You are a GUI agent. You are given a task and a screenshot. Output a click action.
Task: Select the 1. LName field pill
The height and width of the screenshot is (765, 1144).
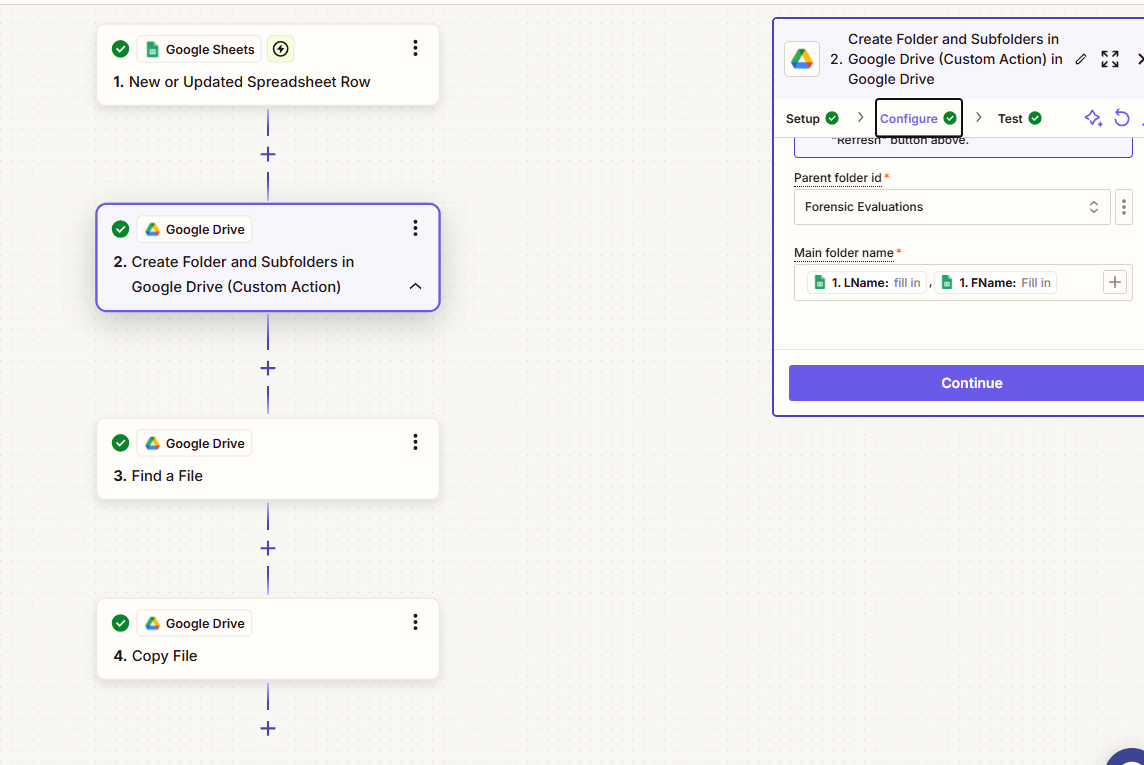867,282
